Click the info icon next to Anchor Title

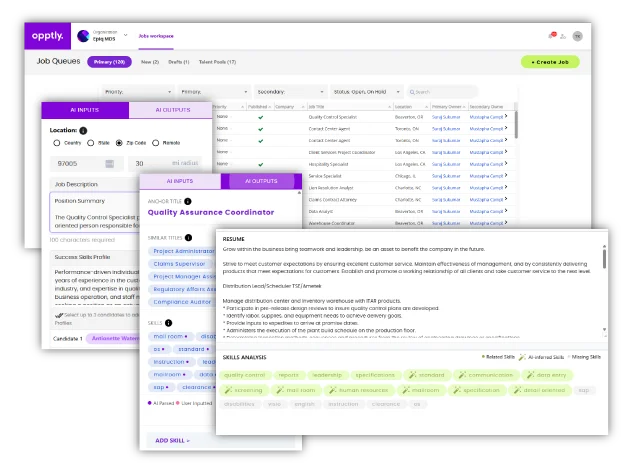pos(188,201)
